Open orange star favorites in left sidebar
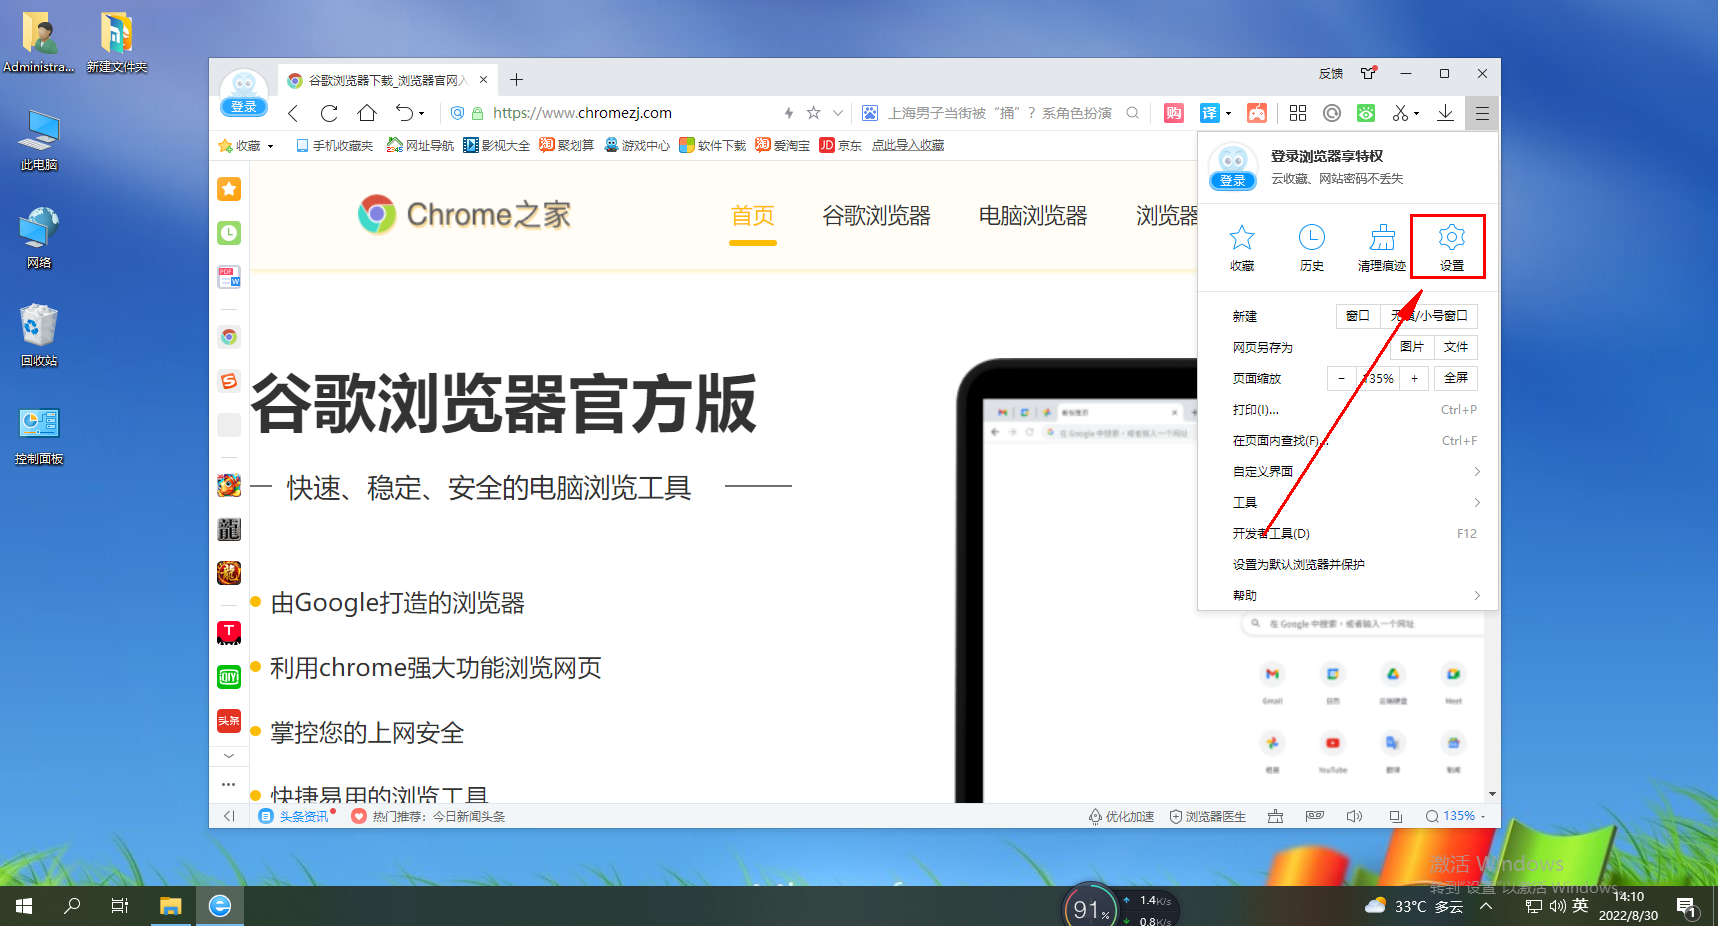Viewport: 1718px width, 926px height. tap(229, 189)
